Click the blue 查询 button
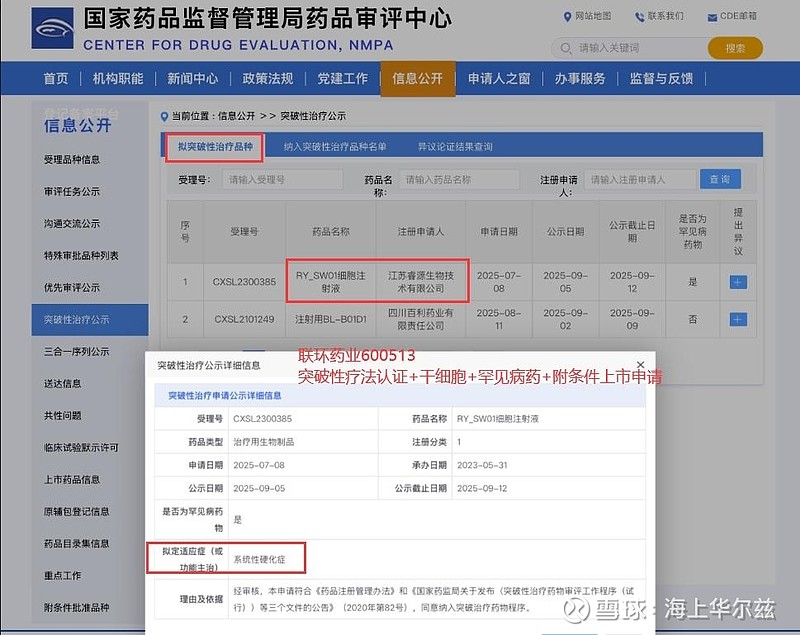800x635 pixels. 720,179
